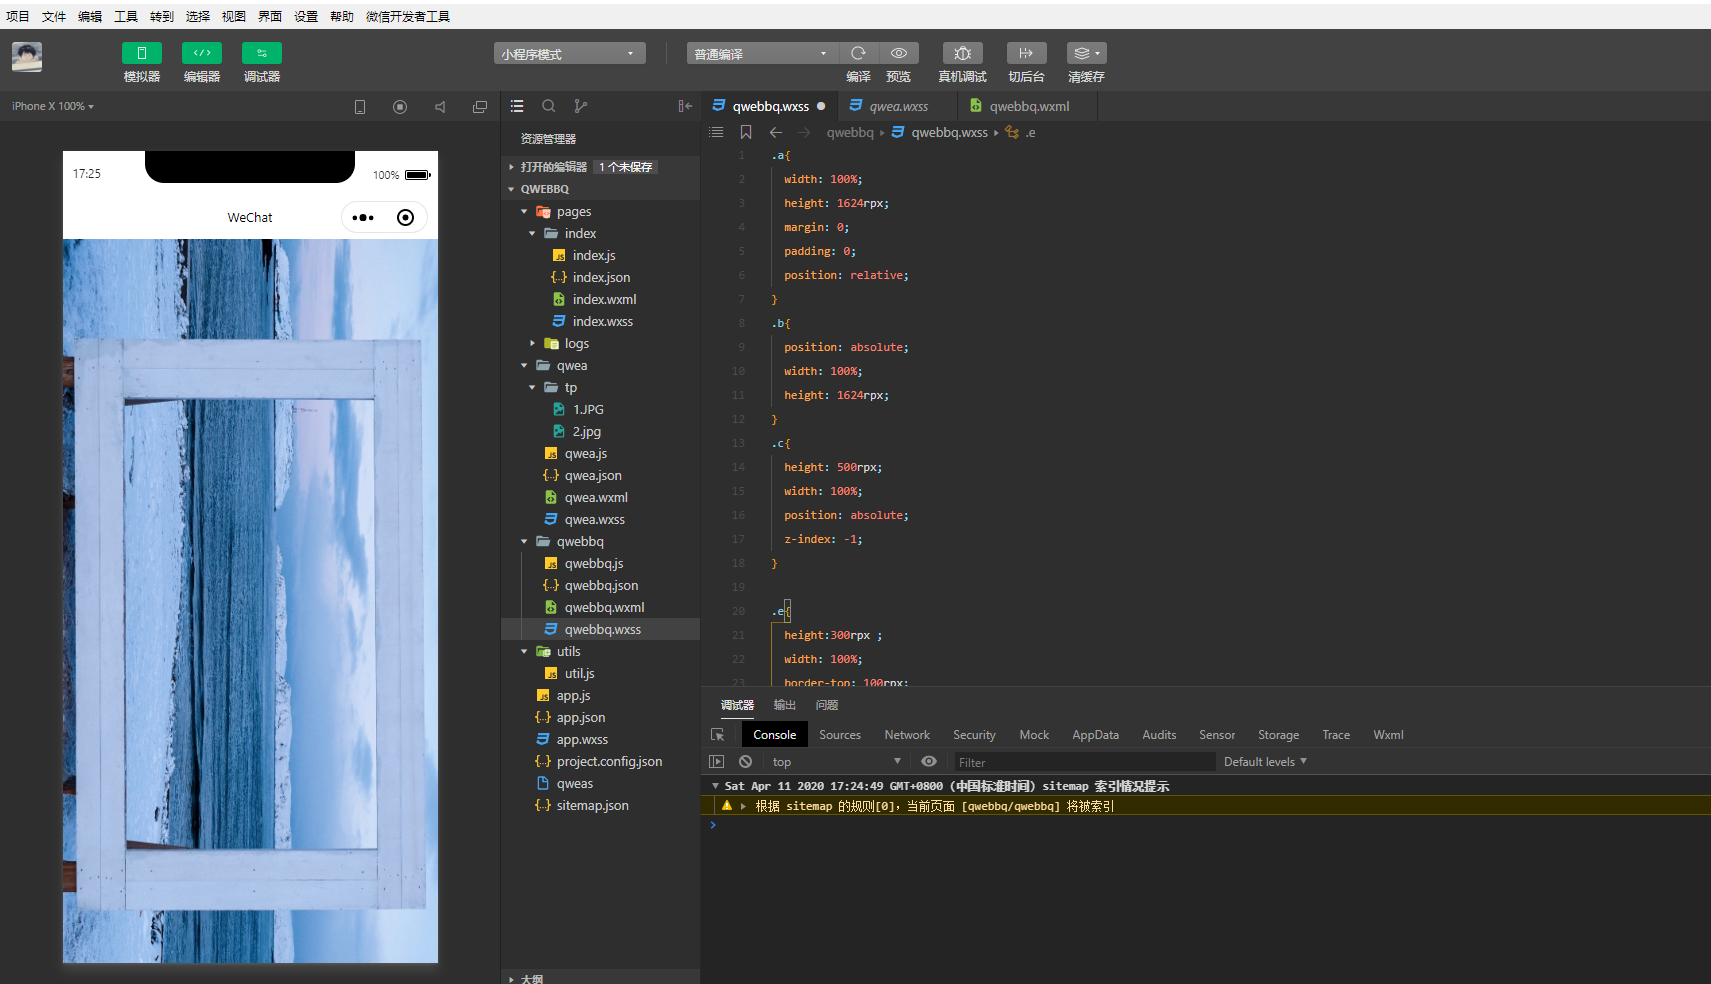Toggle the Editor (编辑器) panel button
1711x984 pixels.
click(201, 53)
